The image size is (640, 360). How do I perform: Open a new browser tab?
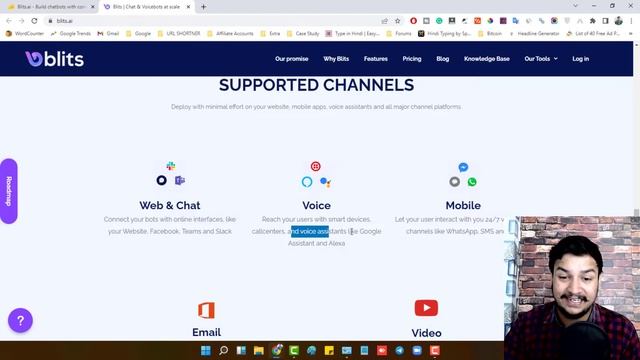(203, 7)
